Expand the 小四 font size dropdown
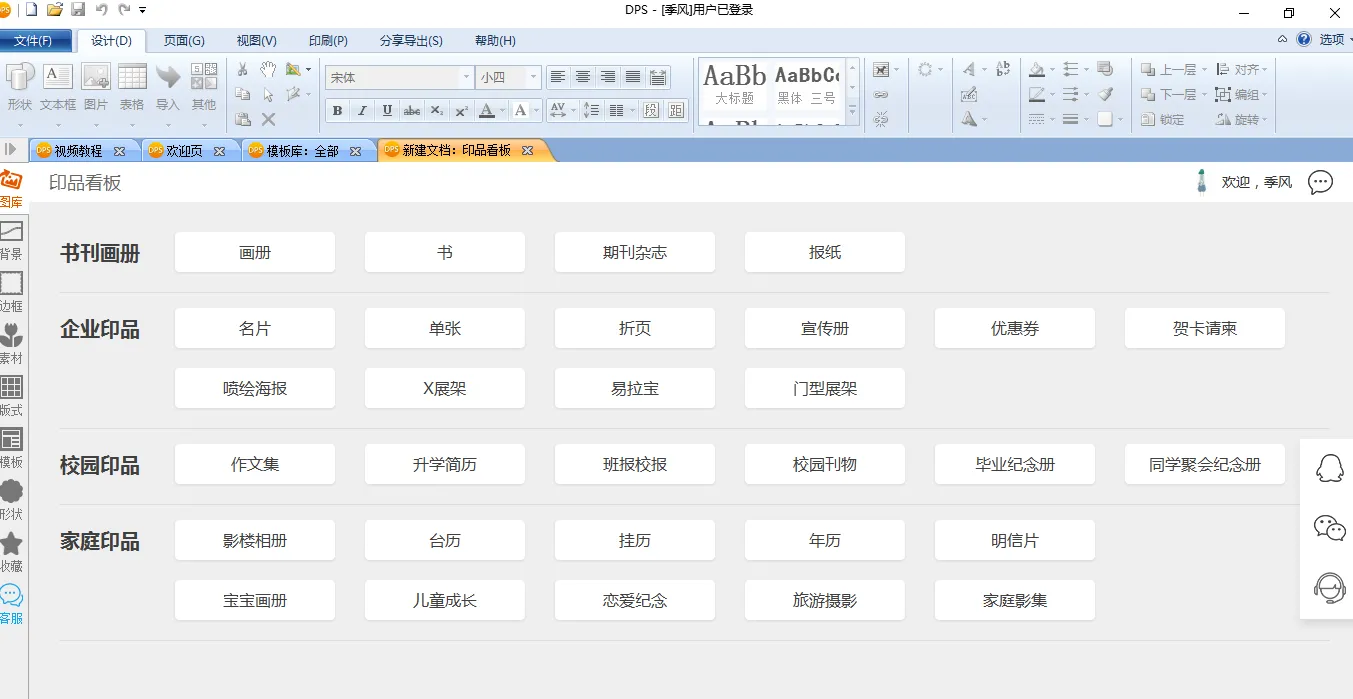Screen dimensions: 1353x699 (x=534, y=77)
